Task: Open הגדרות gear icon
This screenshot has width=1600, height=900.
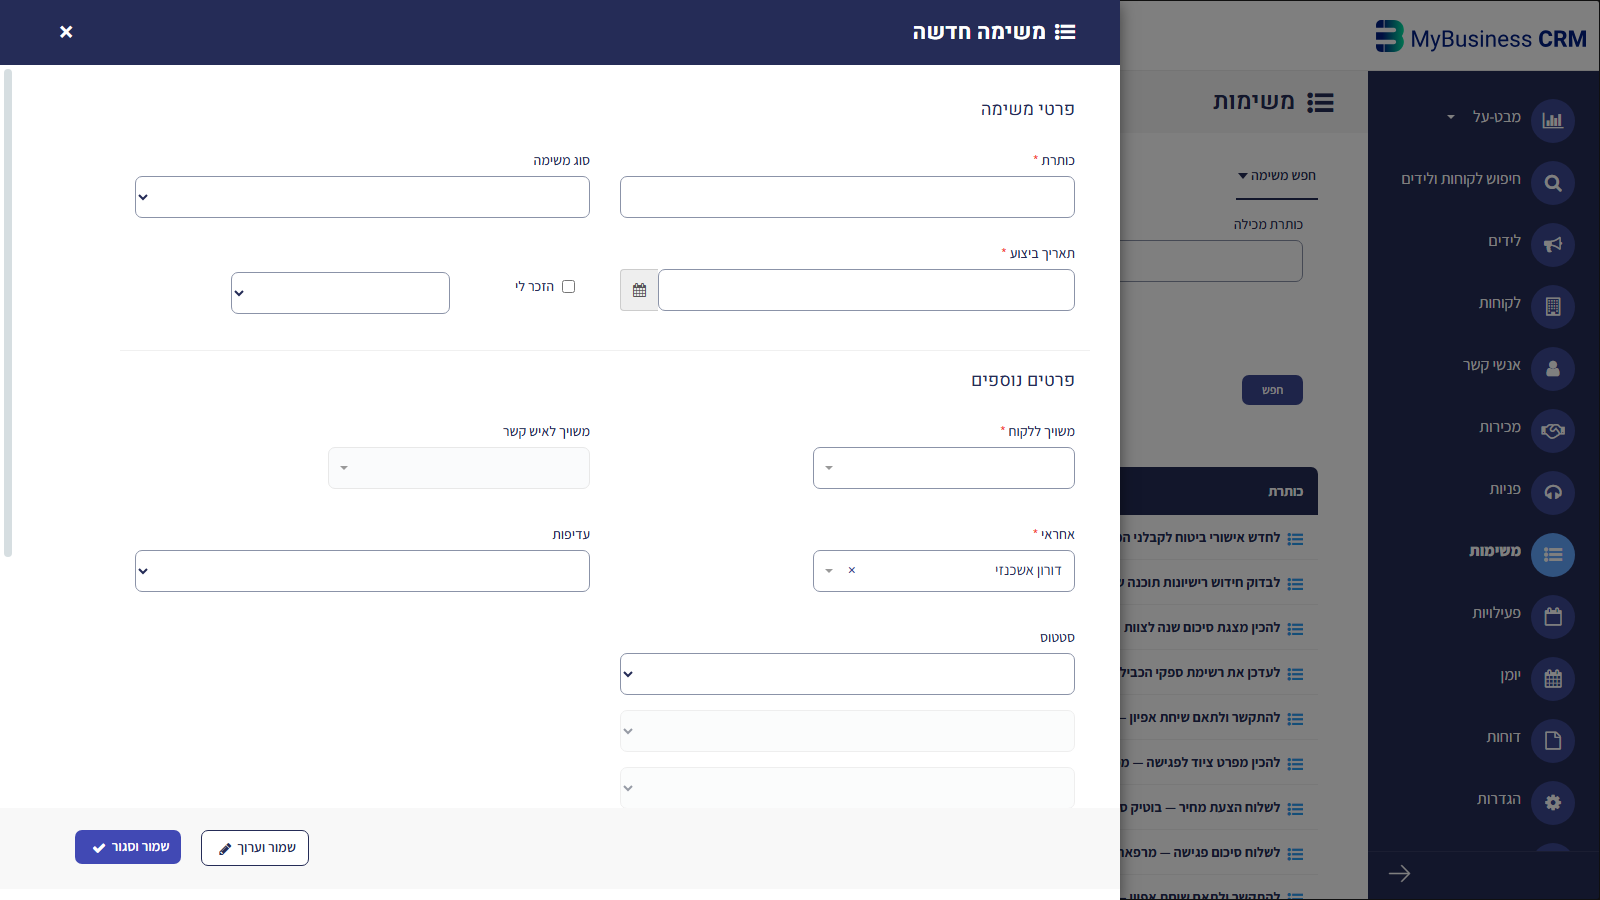Action: 1552,803
